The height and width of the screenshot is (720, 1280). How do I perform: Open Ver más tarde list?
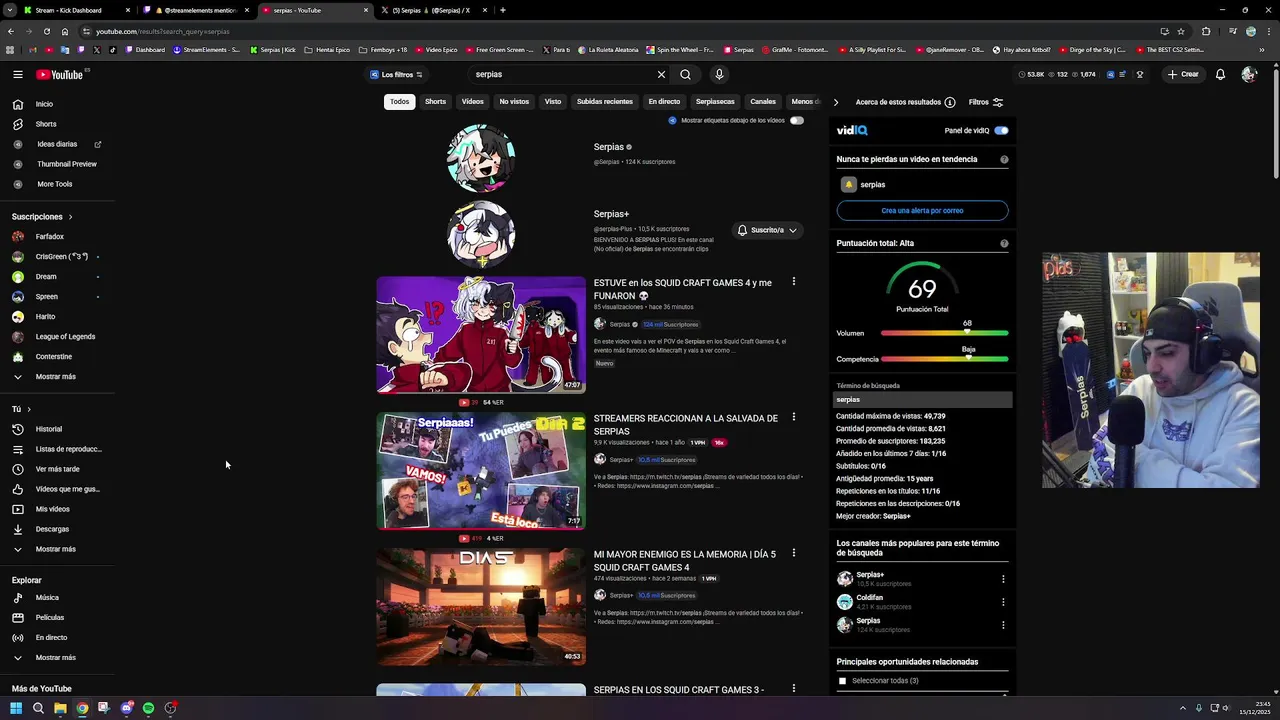coord(57,469)
